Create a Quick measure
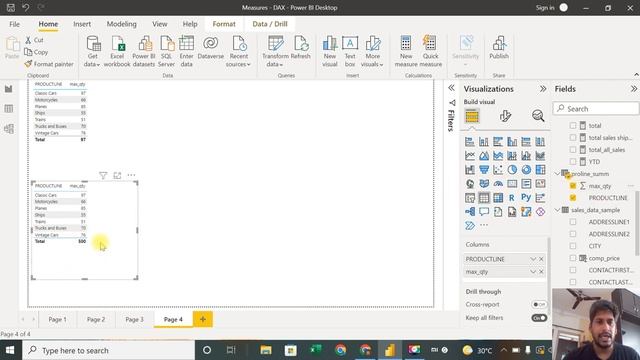Viewport: 640px width, 360px height. 430,51
